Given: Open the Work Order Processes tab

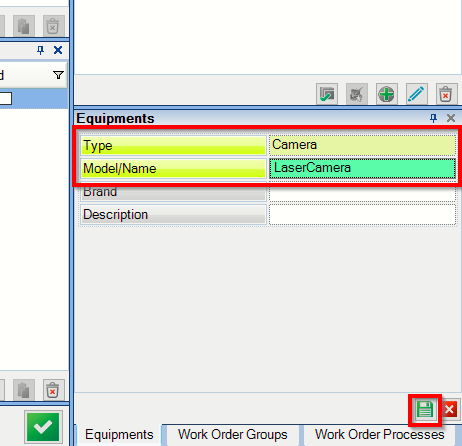Looking at the screenshot, I should click(x=379, y=435).
